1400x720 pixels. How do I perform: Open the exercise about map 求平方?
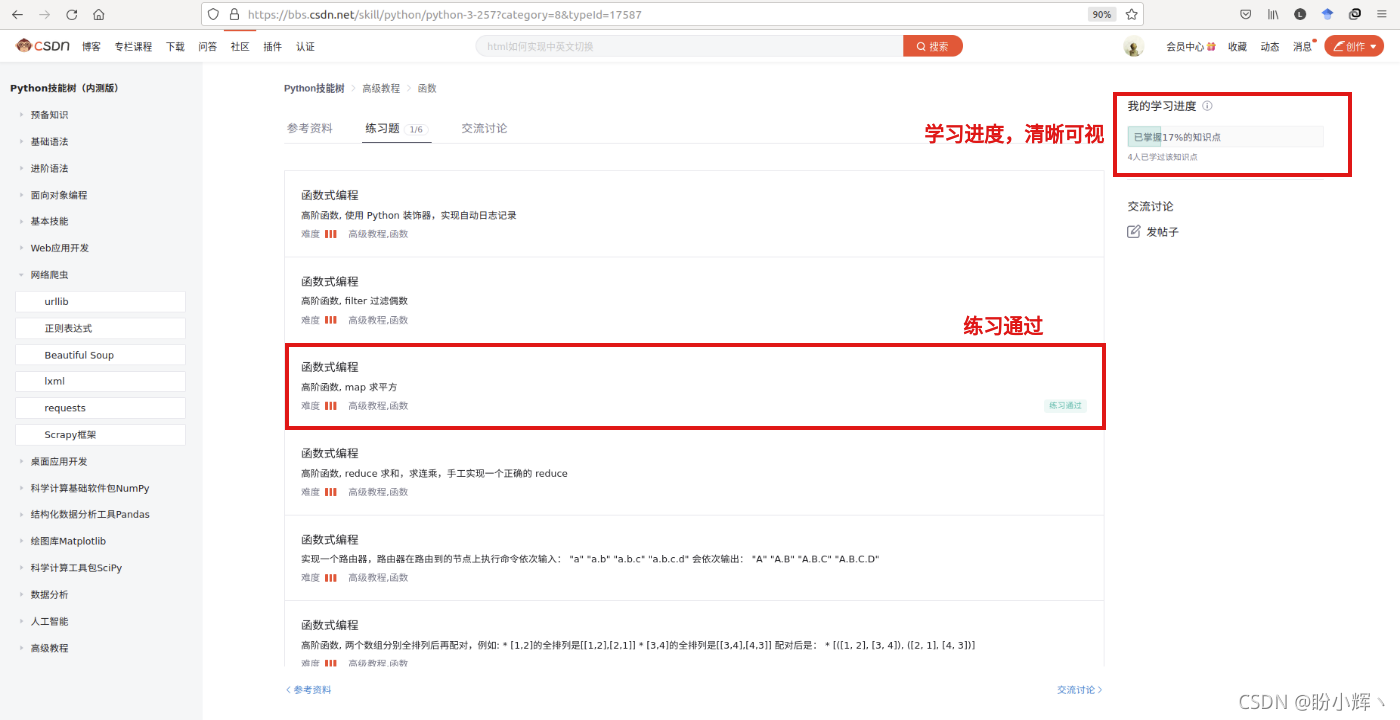click(695, 387)
